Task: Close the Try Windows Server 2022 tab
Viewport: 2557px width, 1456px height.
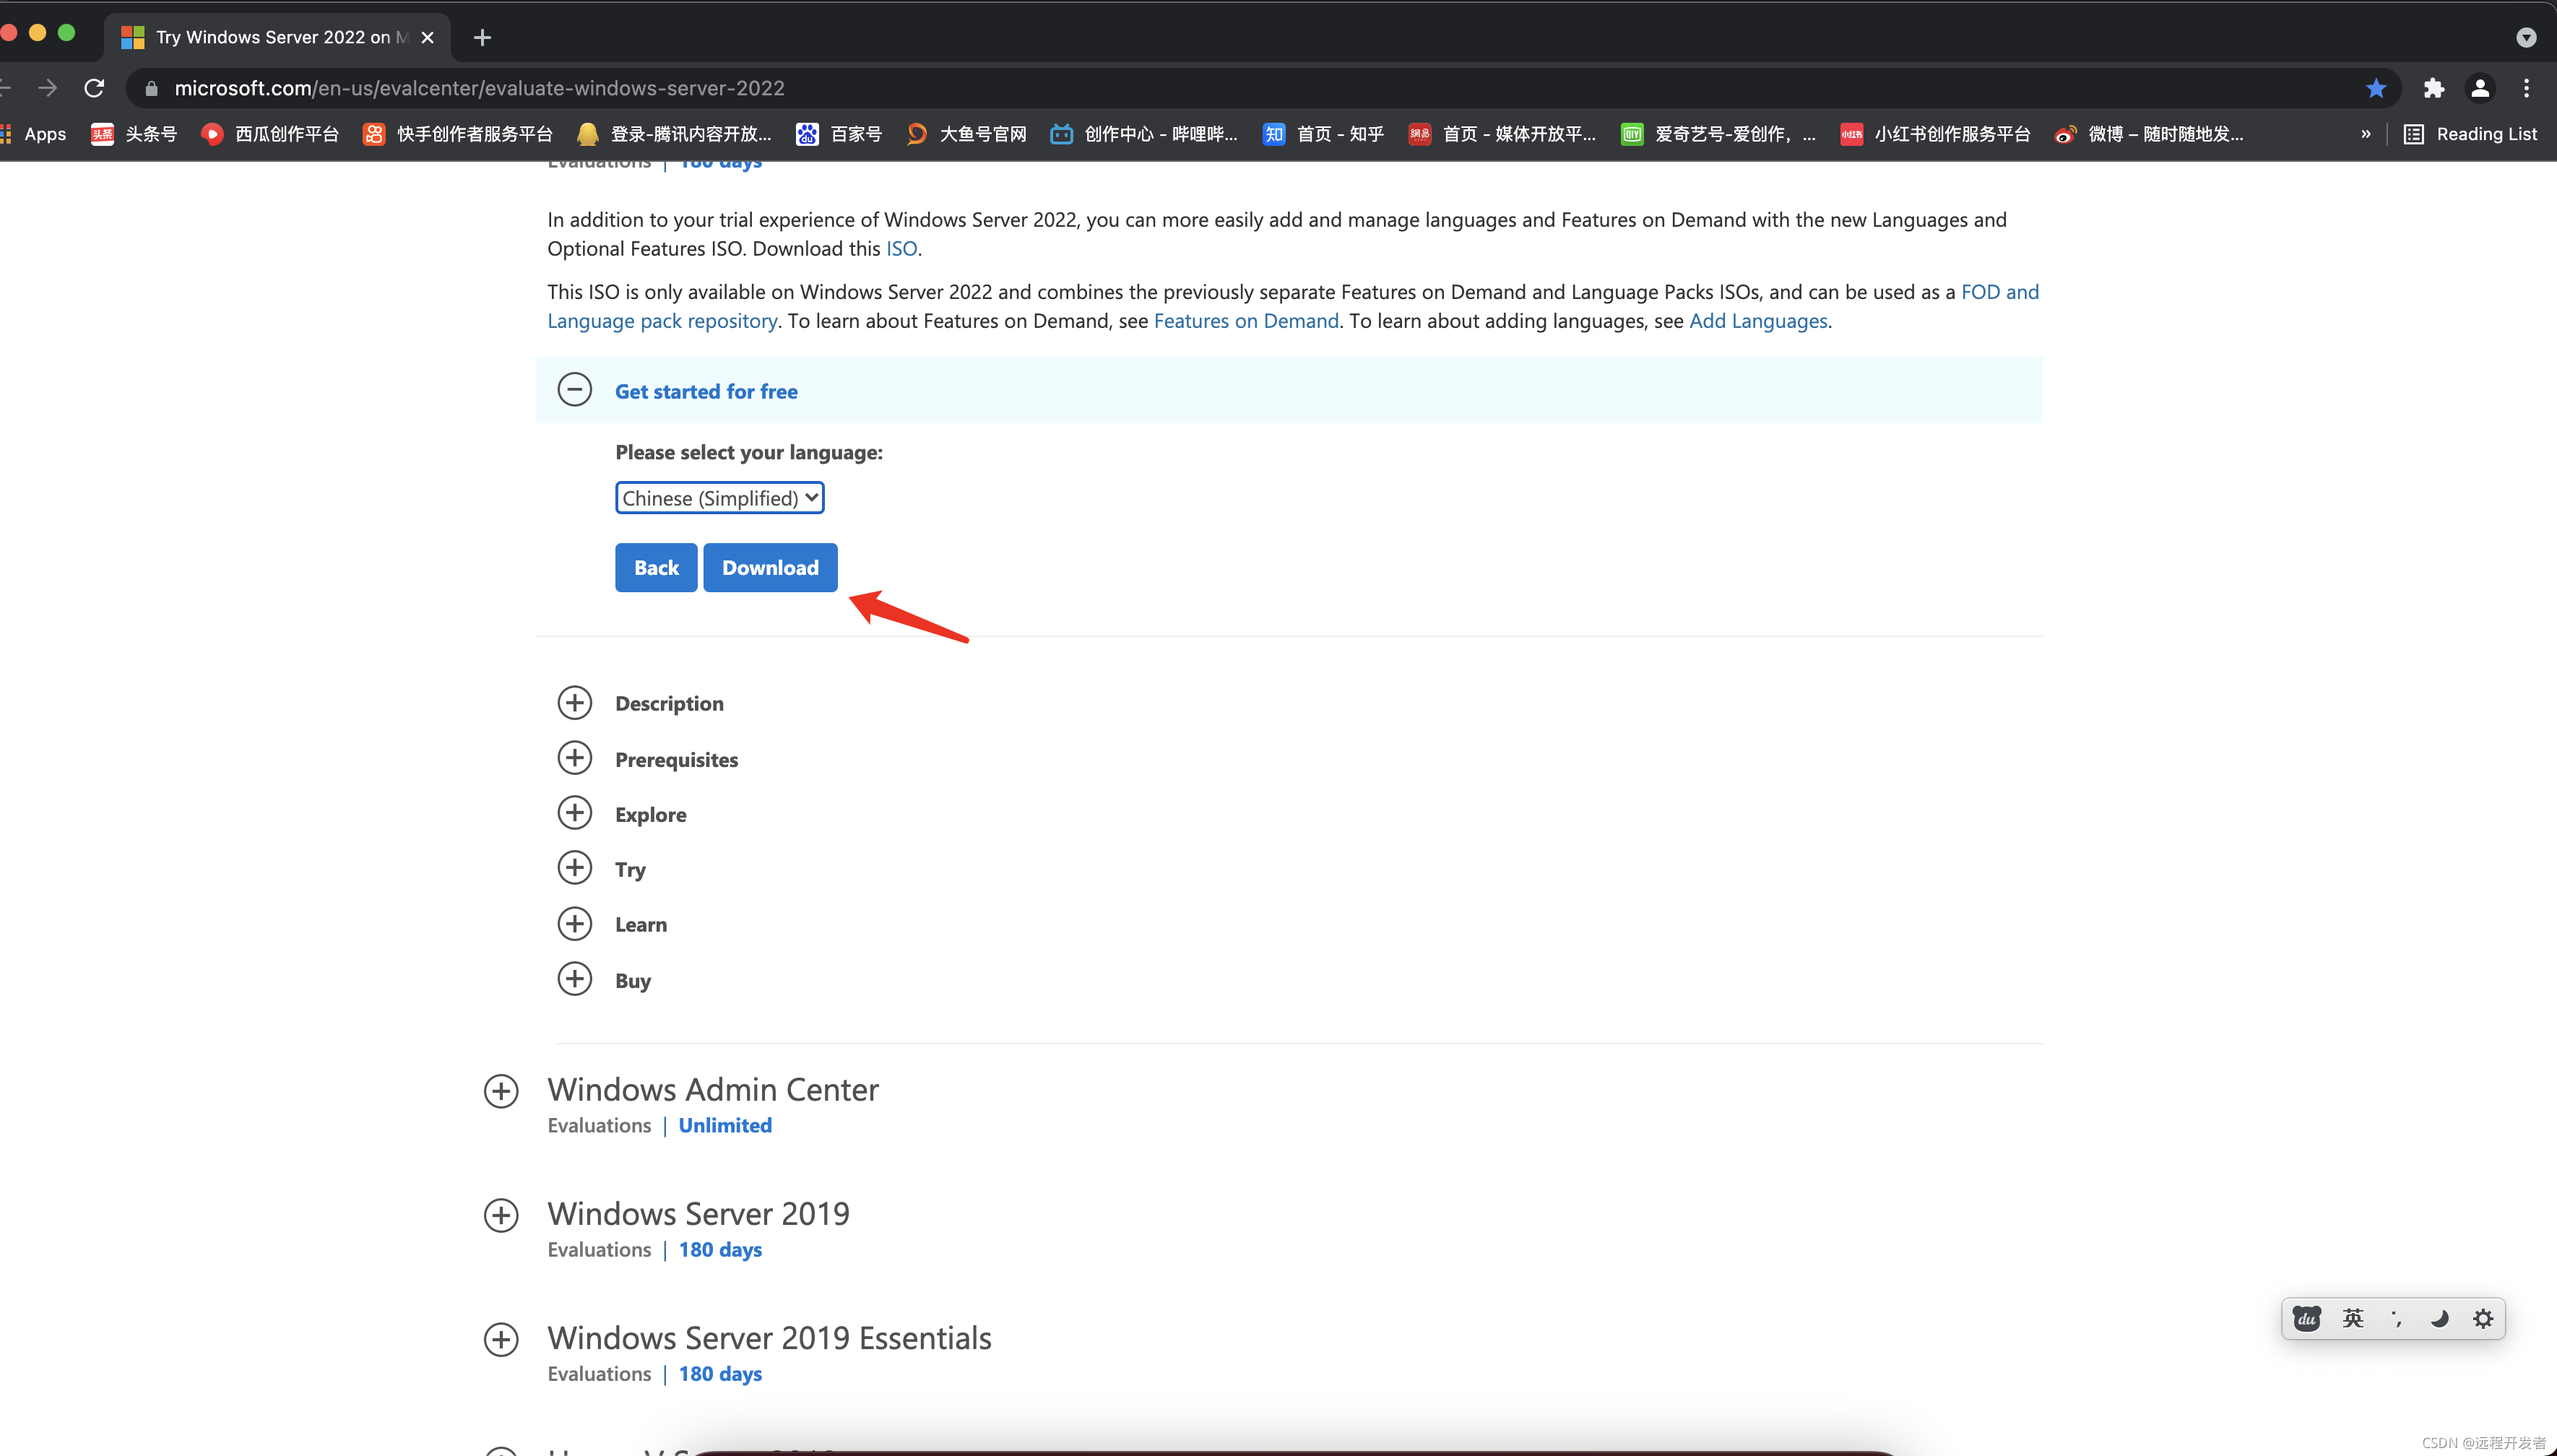Action: point(427,37)
